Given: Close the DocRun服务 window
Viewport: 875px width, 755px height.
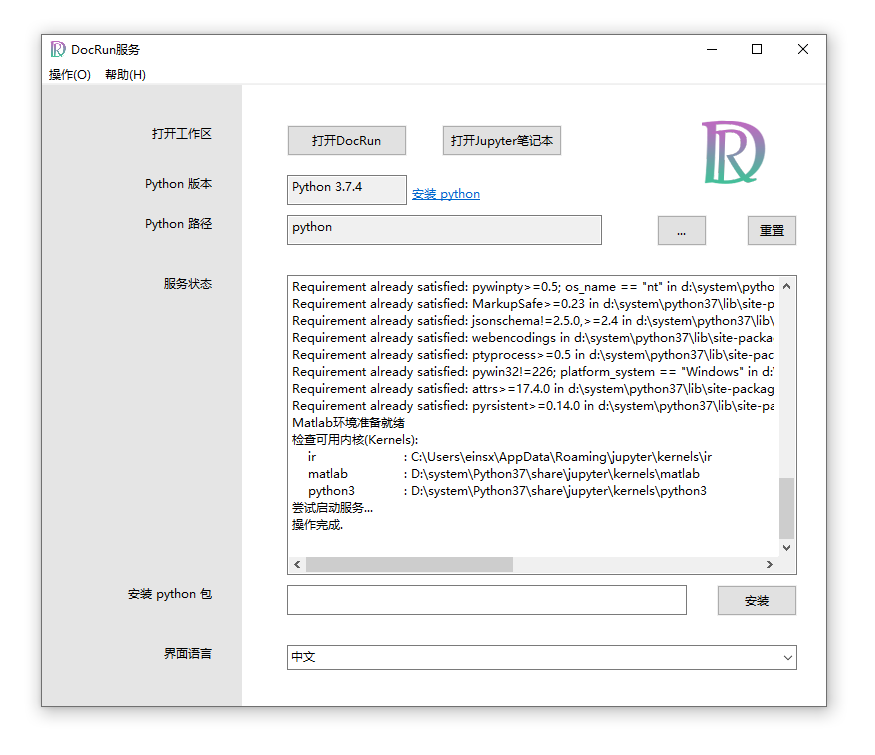Looking at the screenshot, I should pos(802,49).
